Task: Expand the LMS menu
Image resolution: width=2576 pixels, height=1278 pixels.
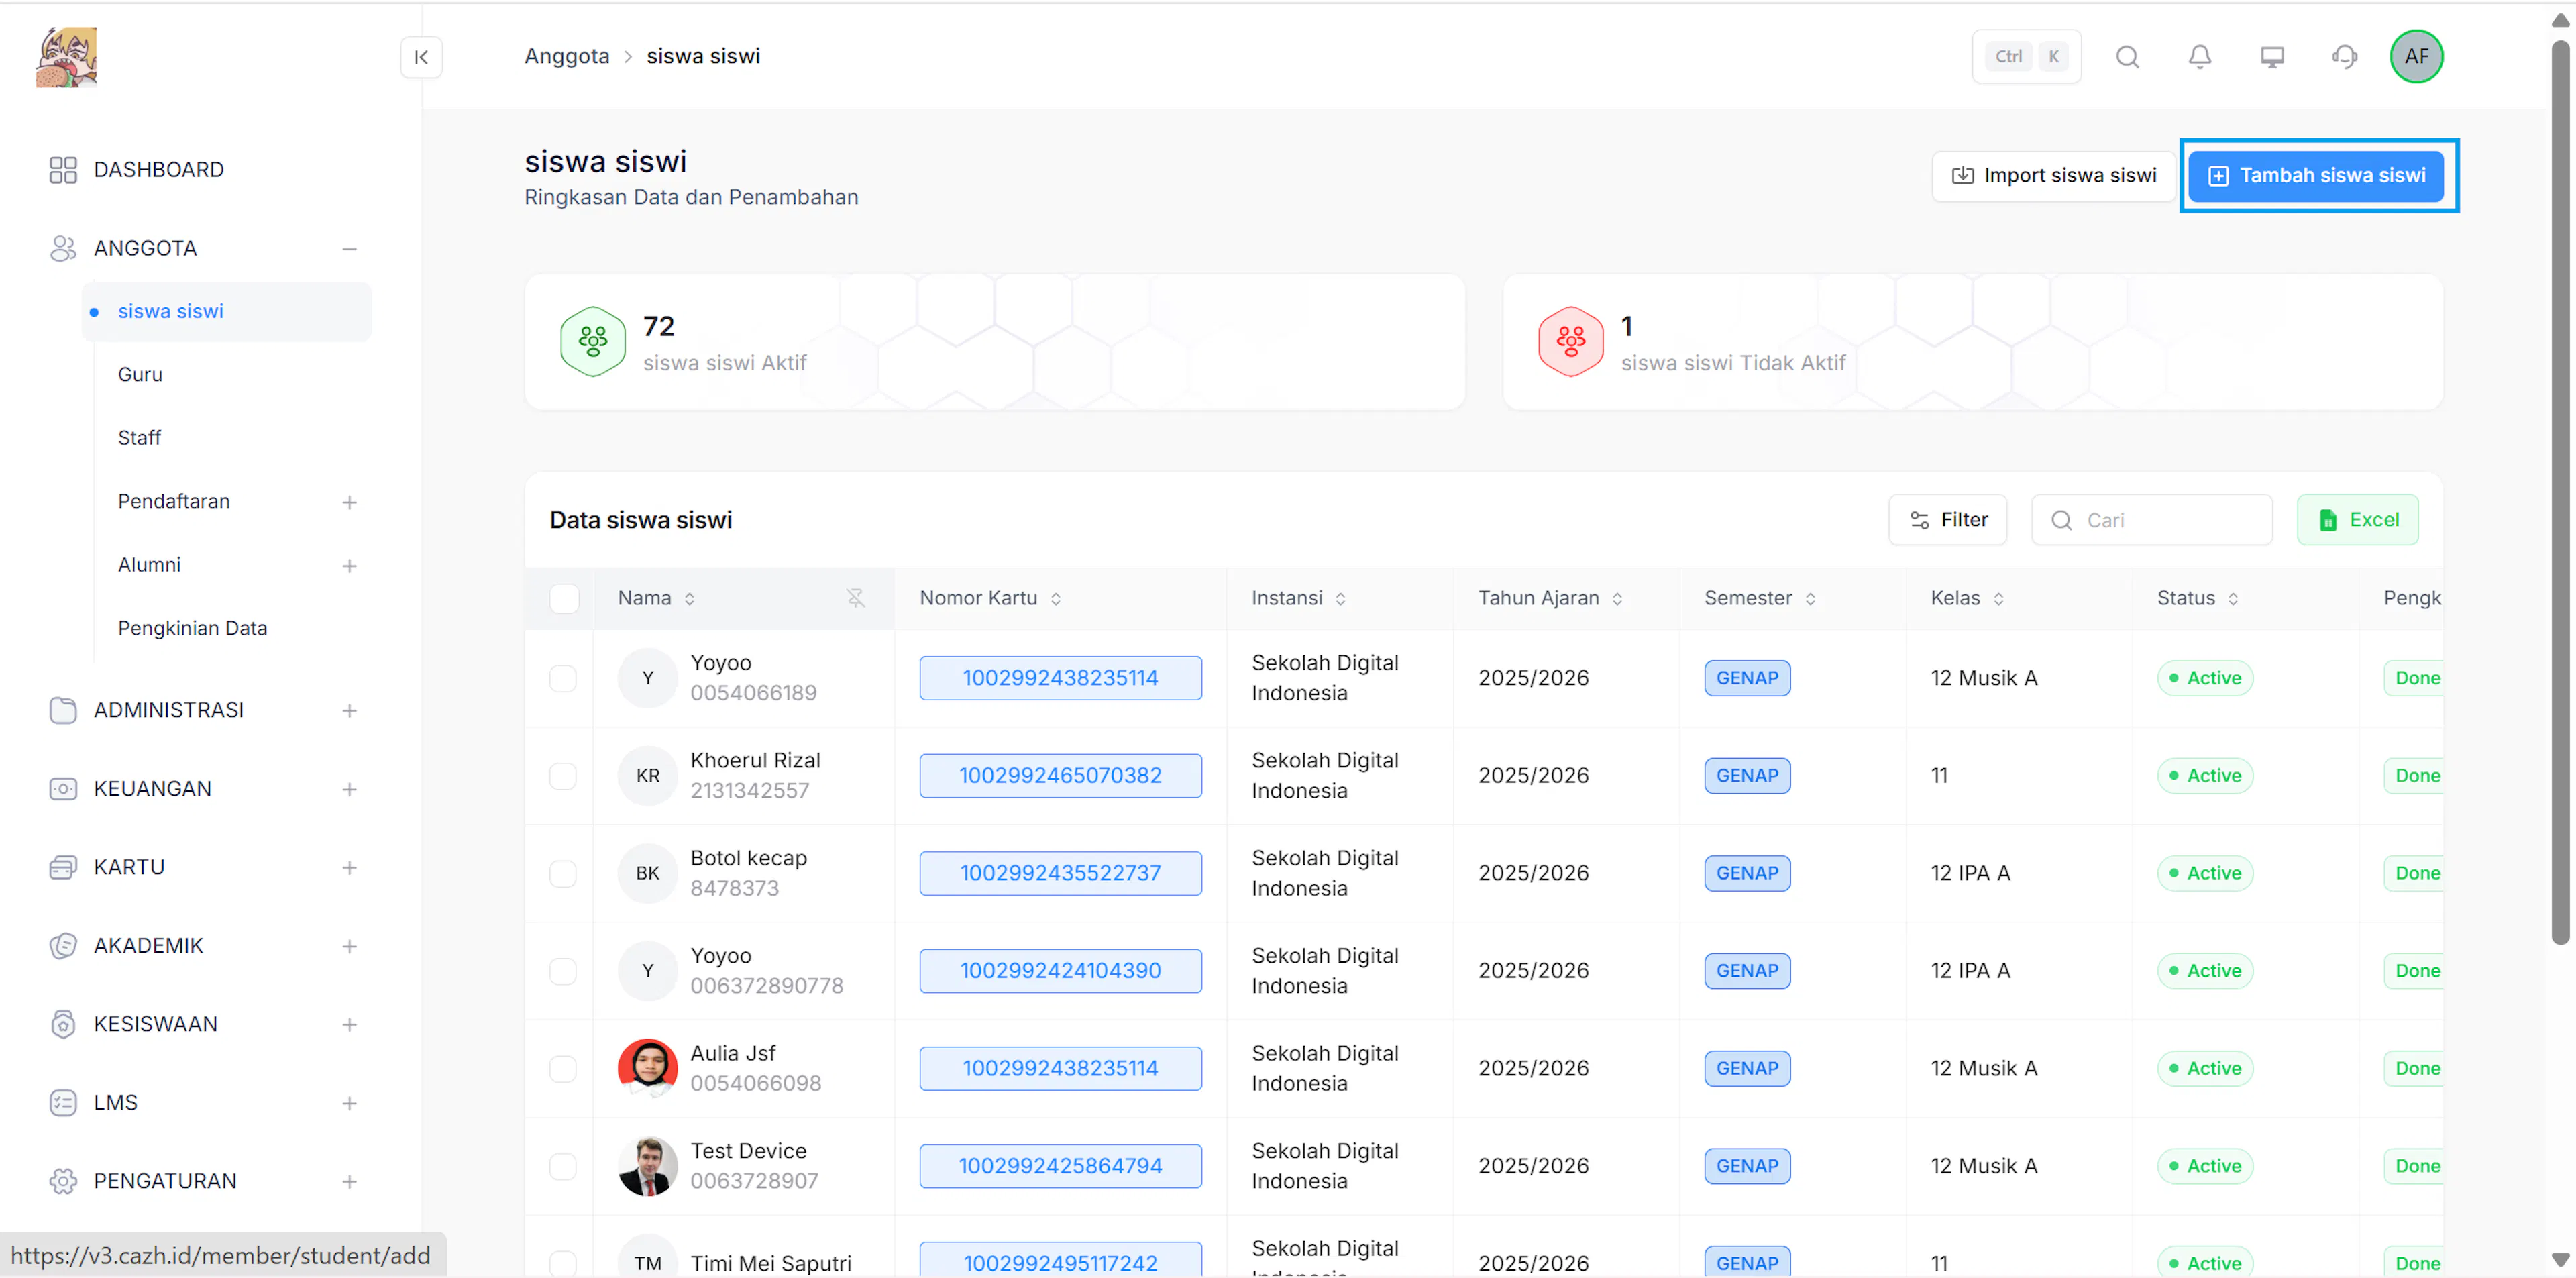Action: click(x=349, y=1103)
